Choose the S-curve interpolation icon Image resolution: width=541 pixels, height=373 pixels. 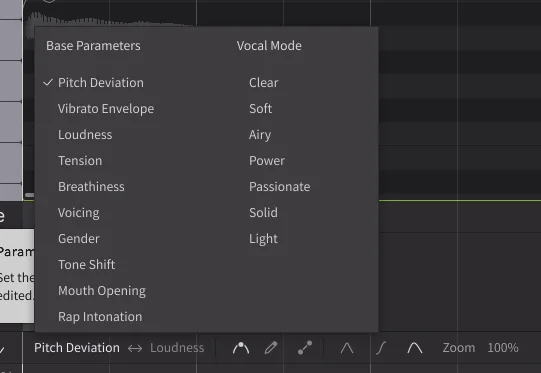tap(381, 348)
